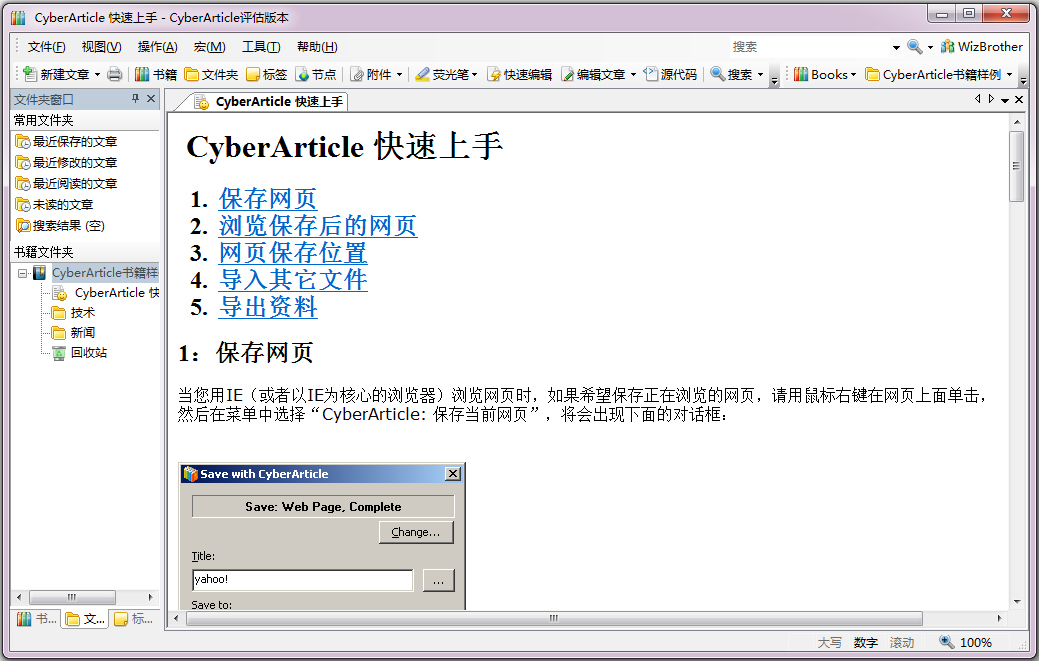The width and height of the screenshot is (1039, 661).
Task: Open the 回收站 recycle bin
Action: click(x=80, y=352)
